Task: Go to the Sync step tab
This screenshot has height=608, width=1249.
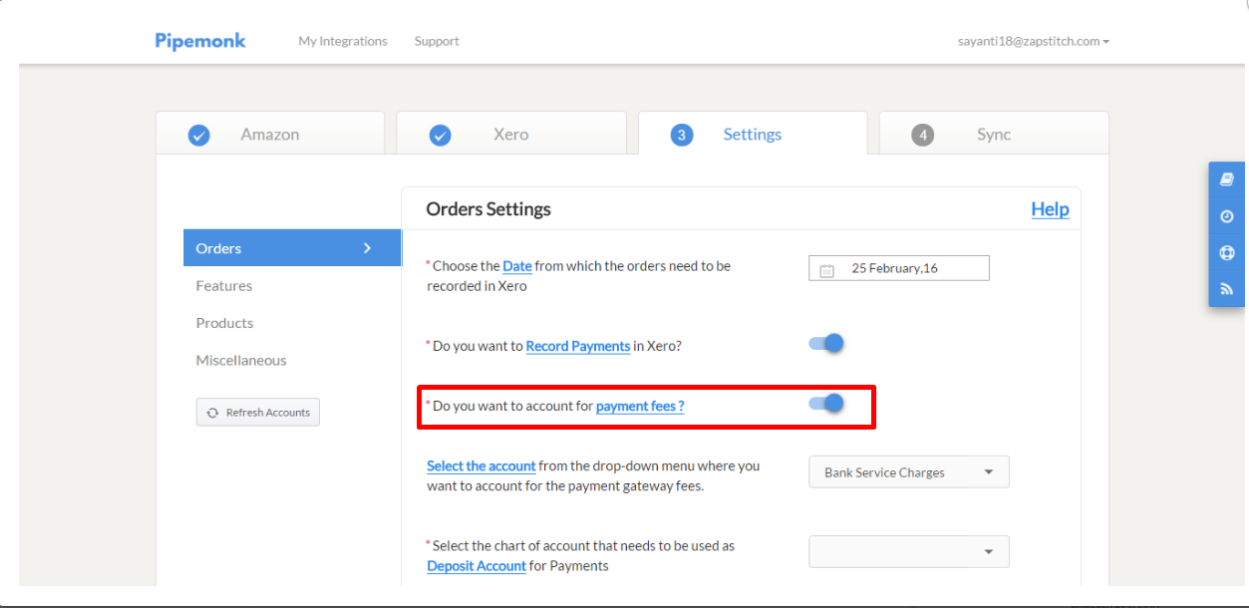Action: coord(994,133)
